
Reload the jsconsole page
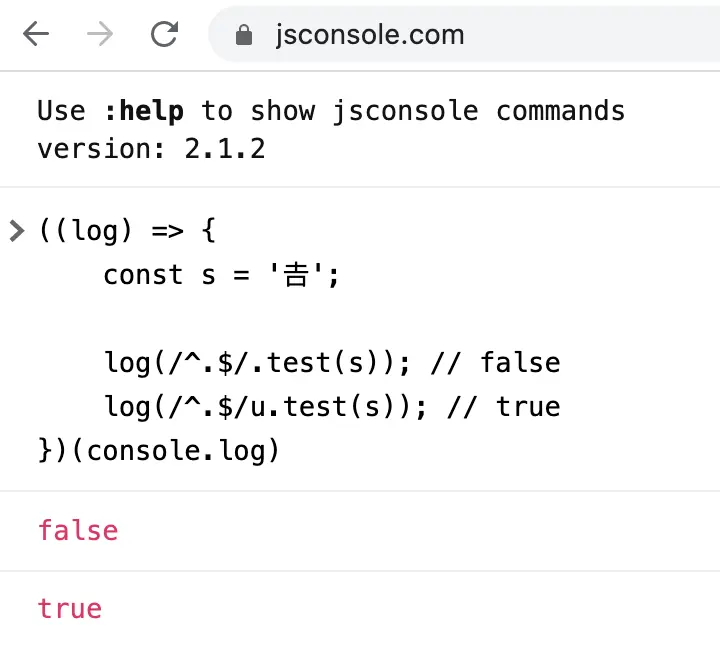click(164, 34)
